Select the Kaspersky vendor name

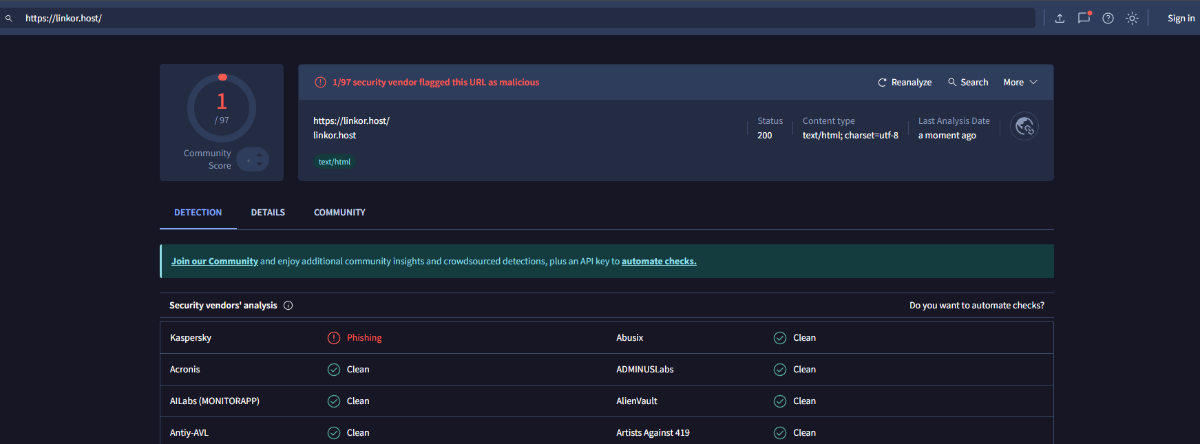point(191,338)
